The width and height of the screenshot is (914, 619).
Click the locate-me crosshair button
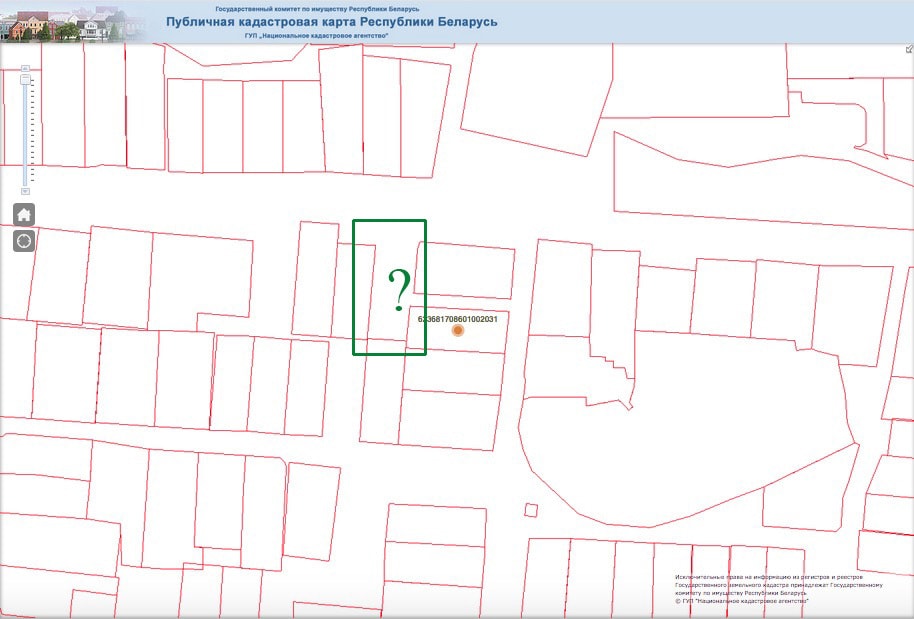point(24,241)
